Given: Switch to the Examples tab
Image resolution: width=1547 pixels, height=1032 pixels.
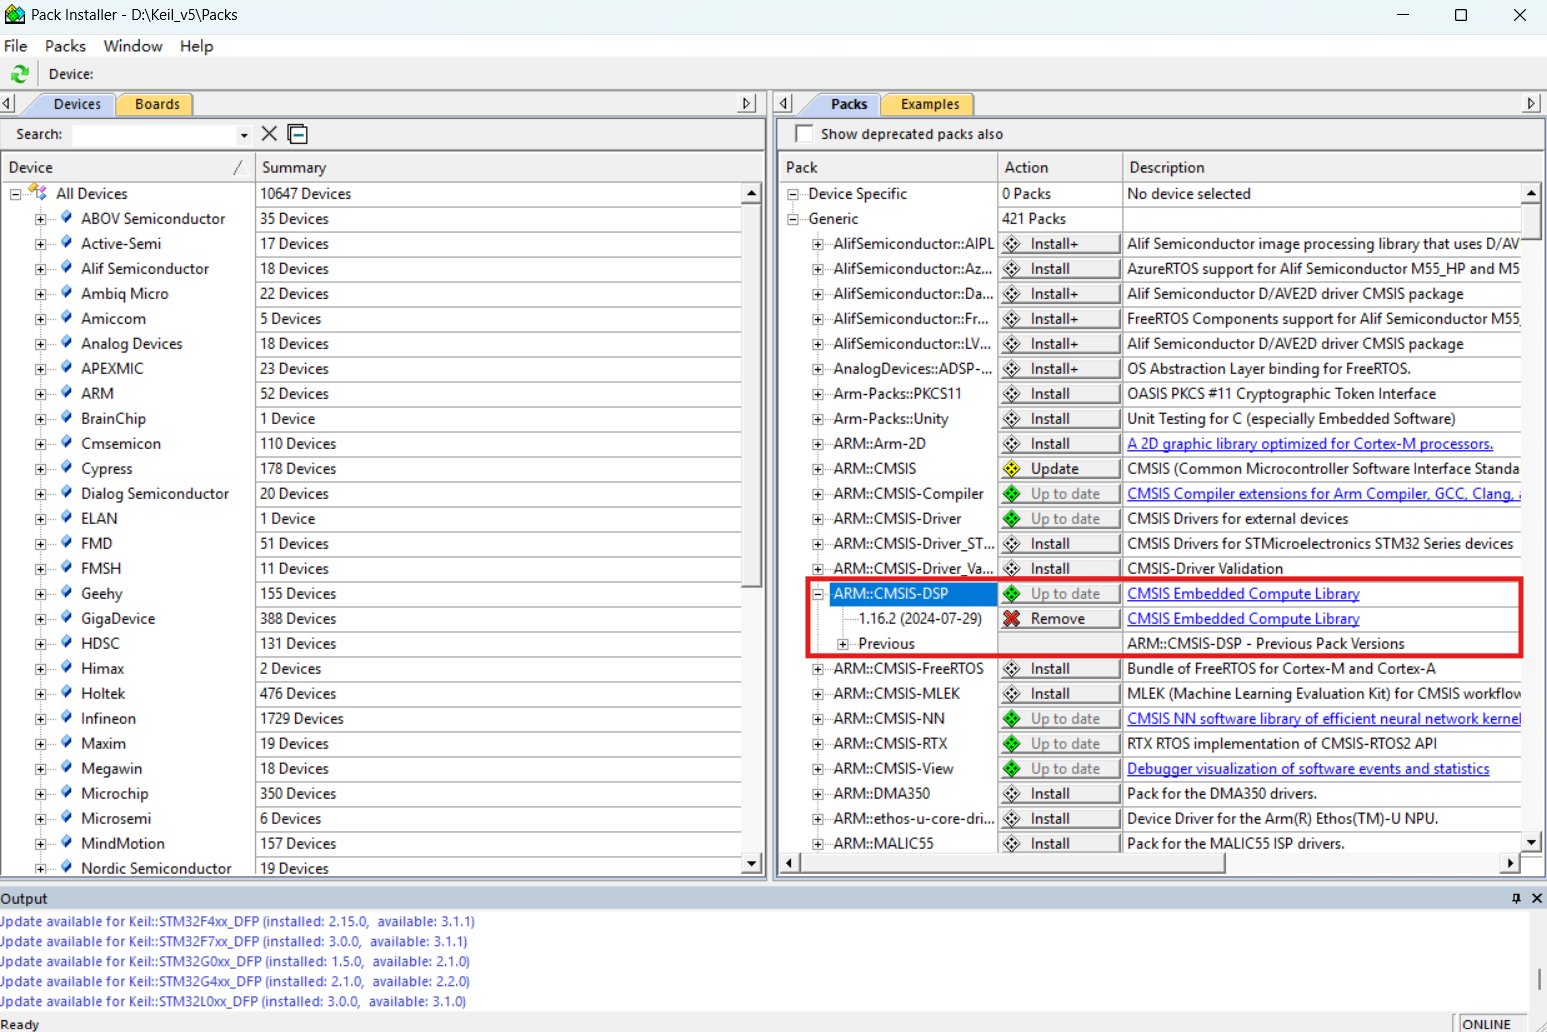Looking at the screenshot, I should [929, 104].
